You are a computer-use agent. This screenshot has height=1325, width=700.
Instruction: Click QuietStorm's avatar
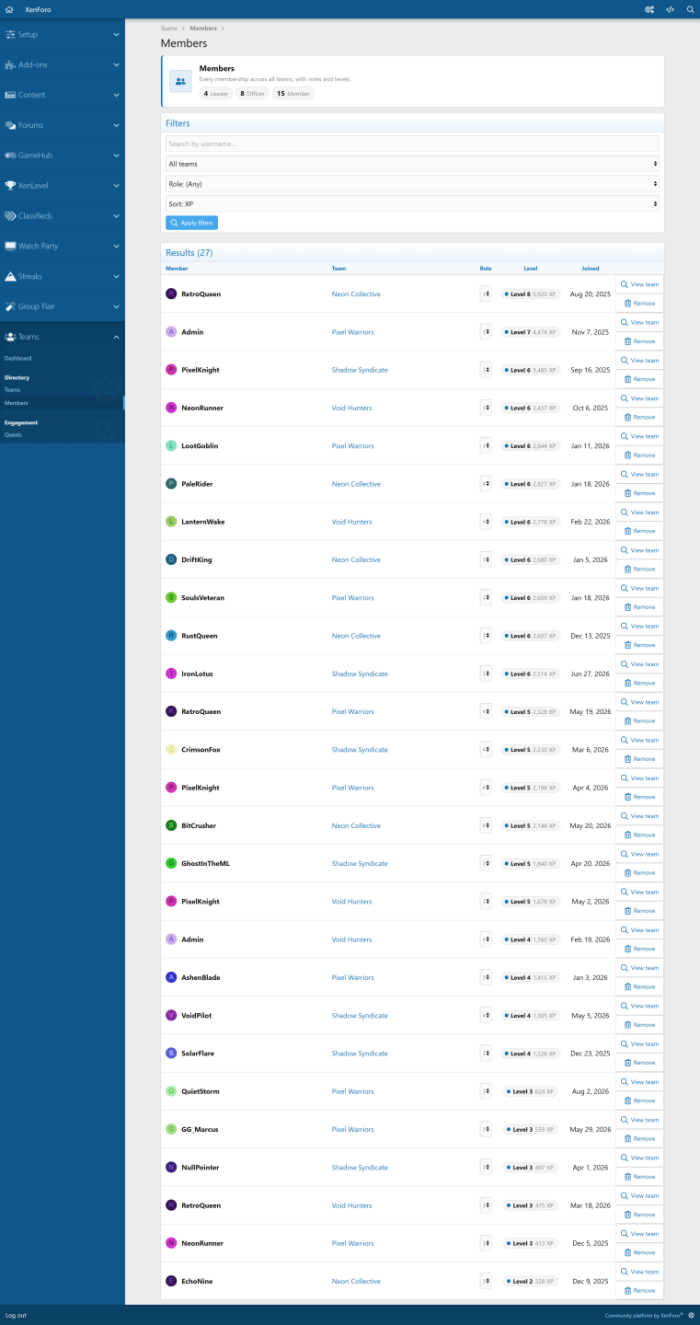pos(171,1092)
